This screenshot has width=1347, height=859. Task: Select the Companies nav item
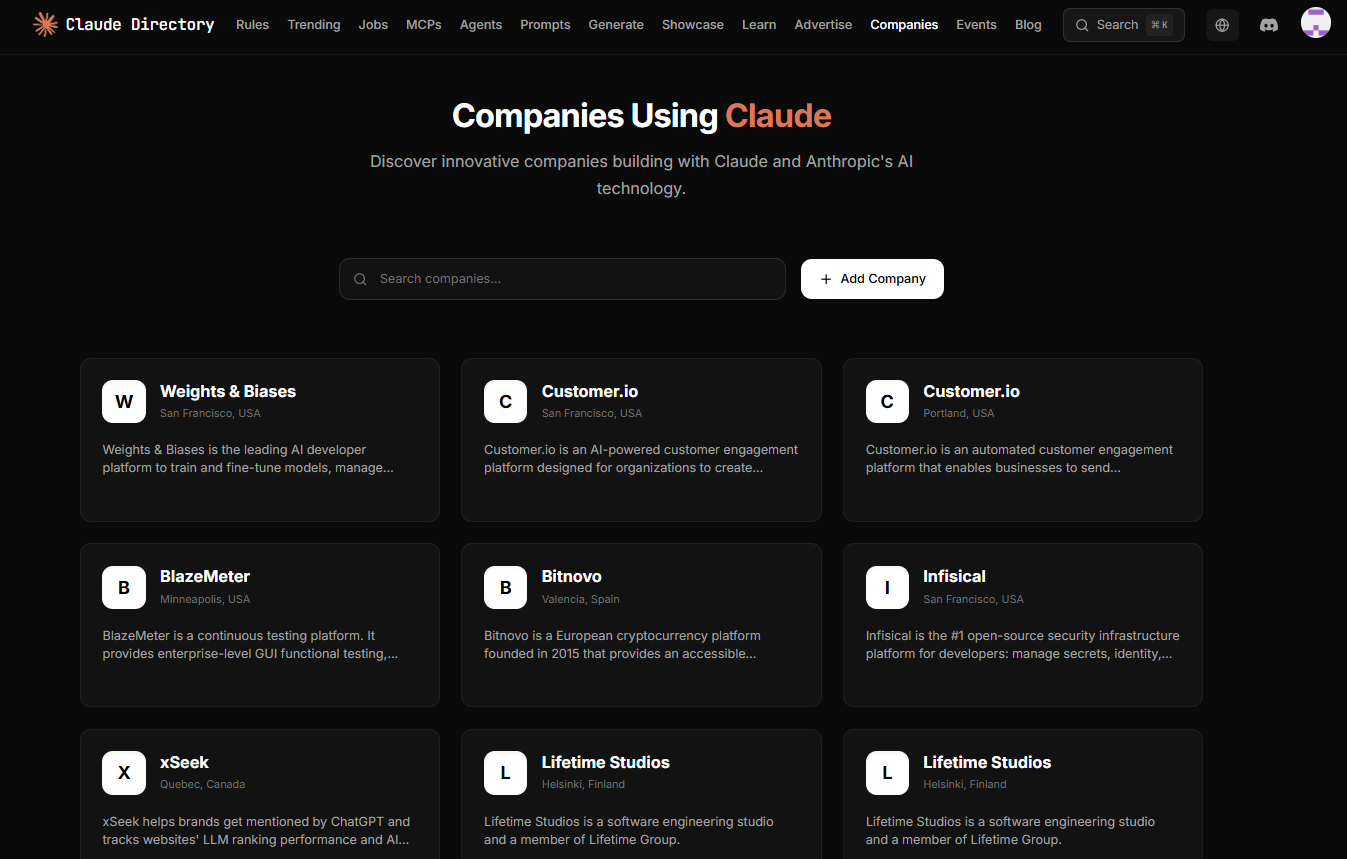pyautogui.click(x=904, y=25)
